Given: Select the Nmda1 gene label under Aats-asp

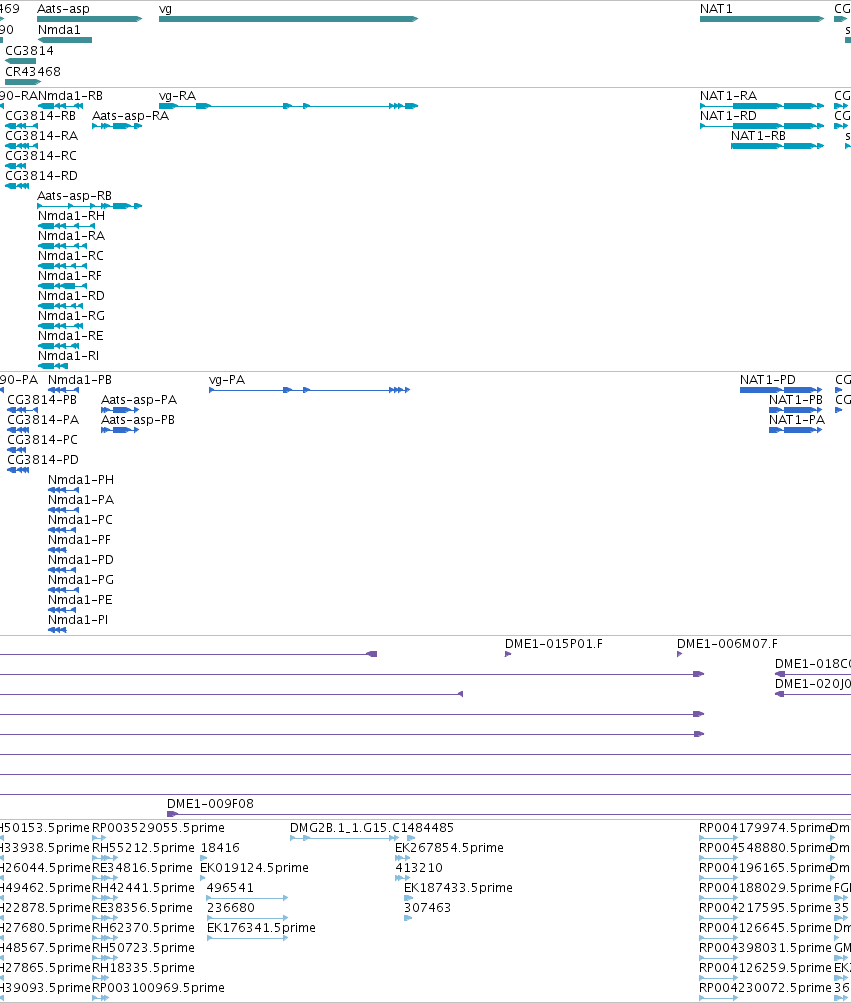Looking at the screenshot, I should (59, 30).
